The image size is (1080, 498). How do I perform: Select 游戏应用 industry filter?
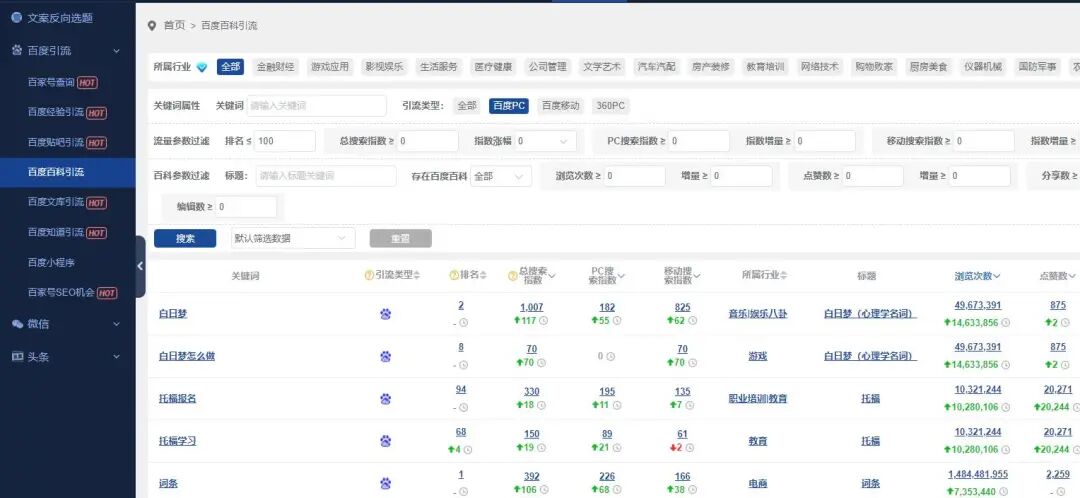point(330,67)
